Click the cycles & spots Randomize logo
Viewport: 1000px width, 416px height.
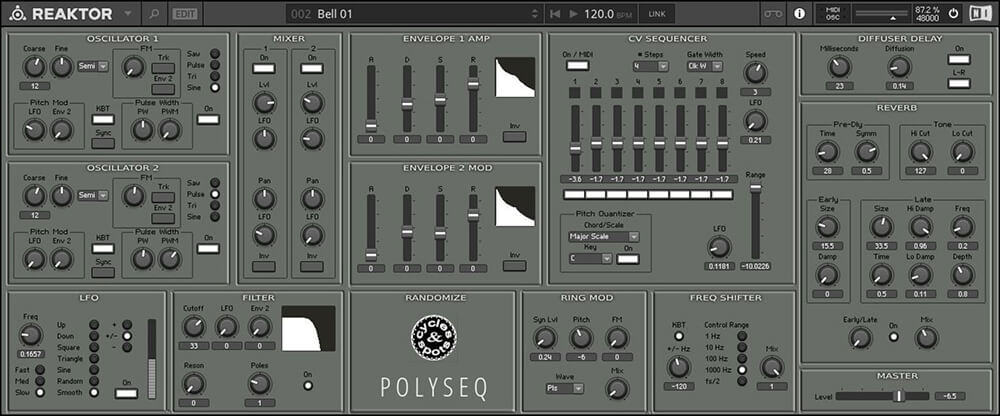click(433, 336)
